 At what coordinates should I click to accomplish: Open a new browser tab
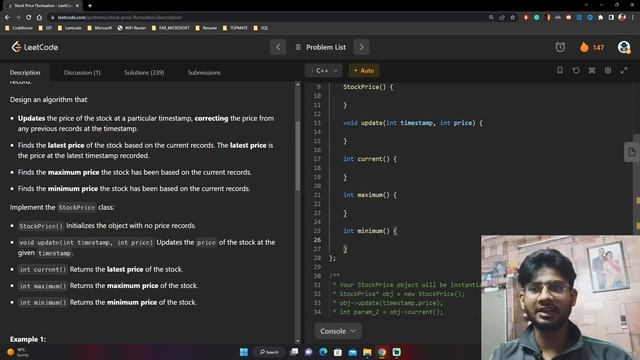(90, 6)
